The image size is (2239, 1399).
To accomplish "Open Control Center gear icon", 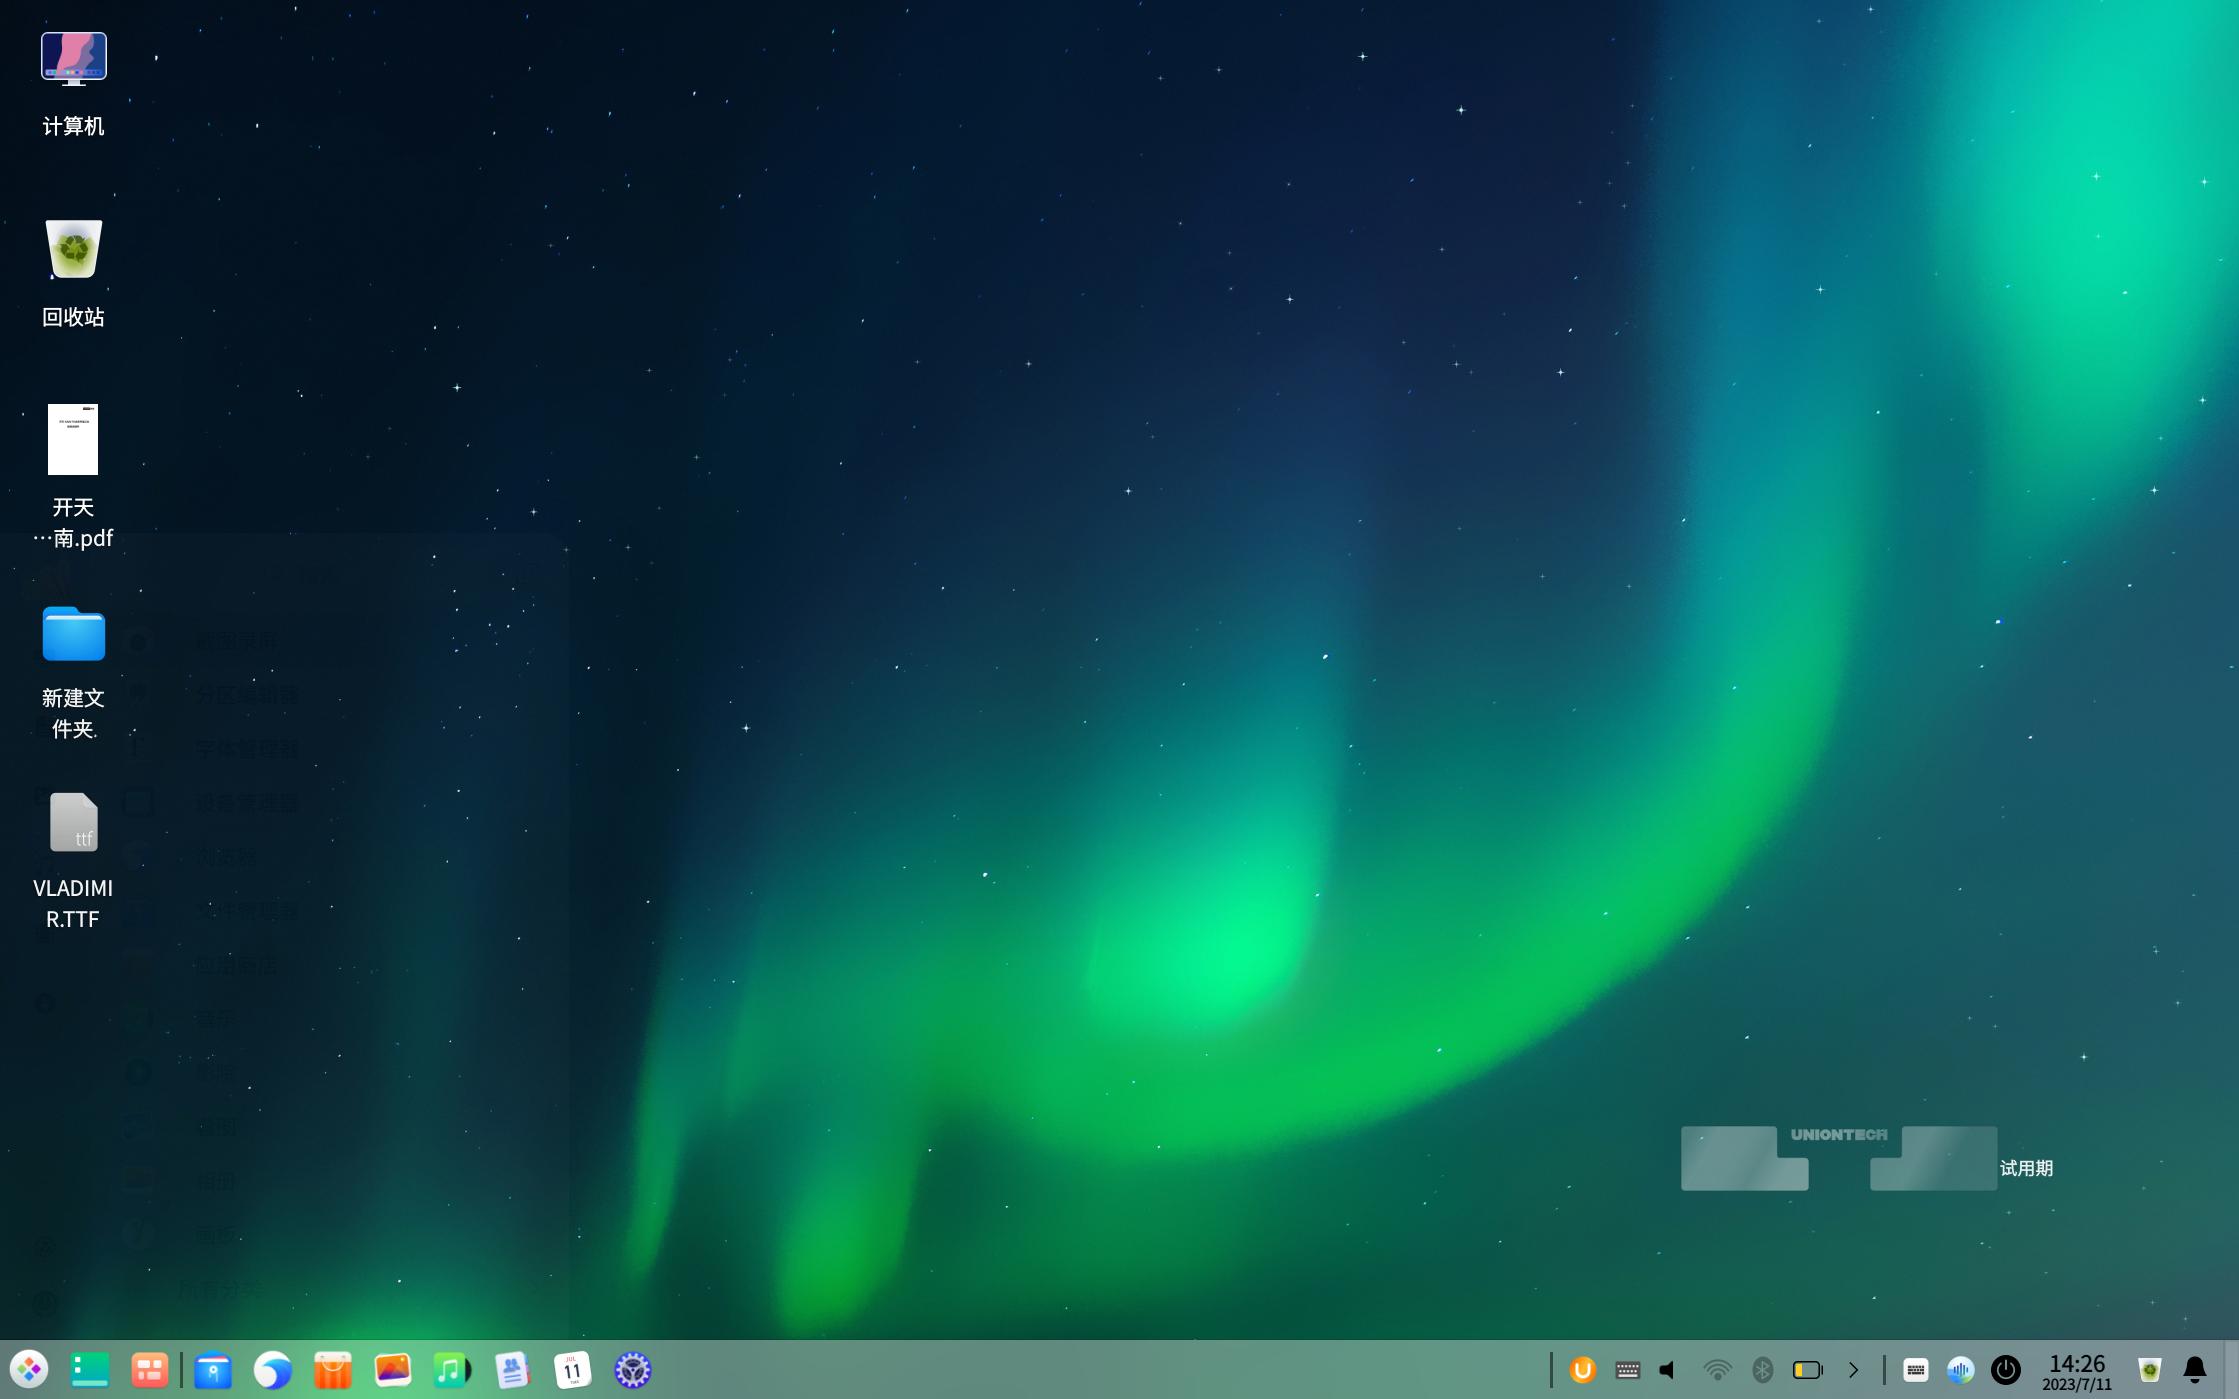I will tap(632, 1369).
